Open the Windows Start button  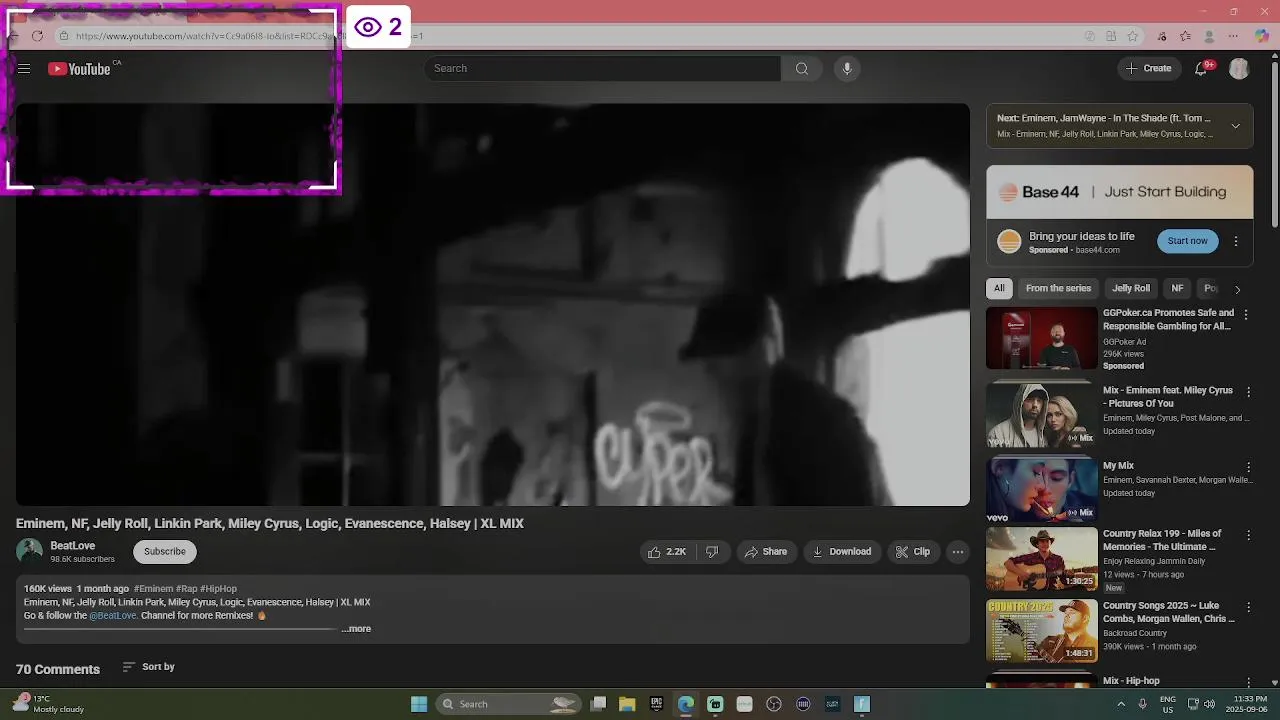(x=419, y=704)
